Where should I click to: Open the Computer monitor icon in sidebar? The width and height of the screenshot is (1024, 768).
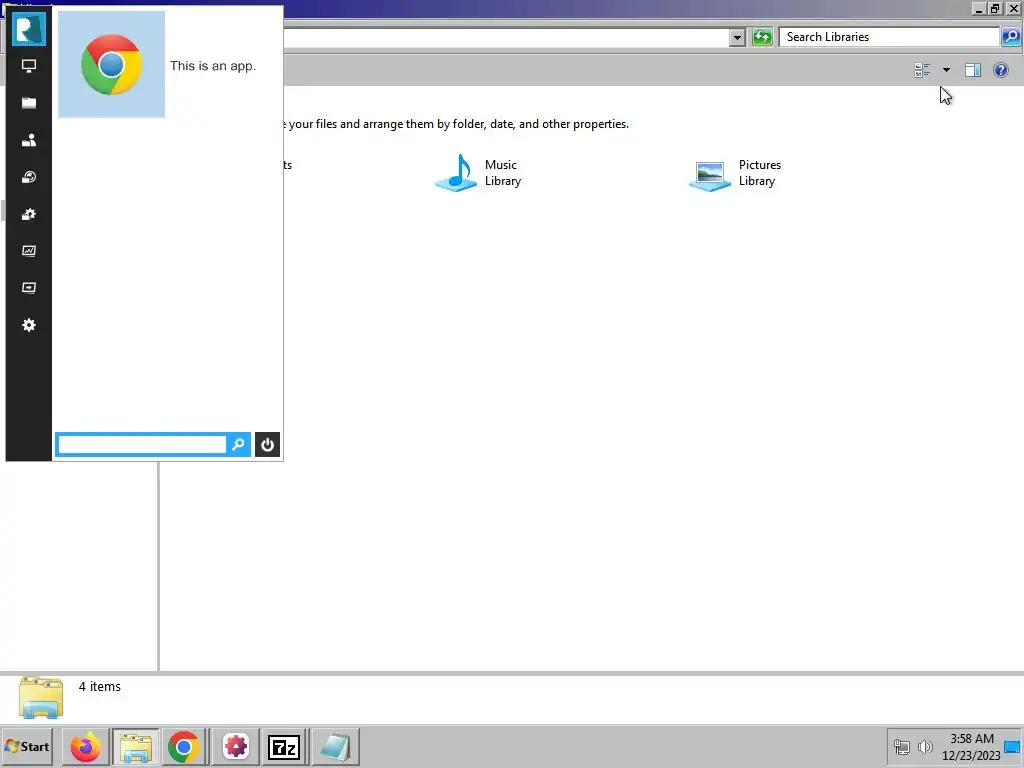click(x=29, y=66)
